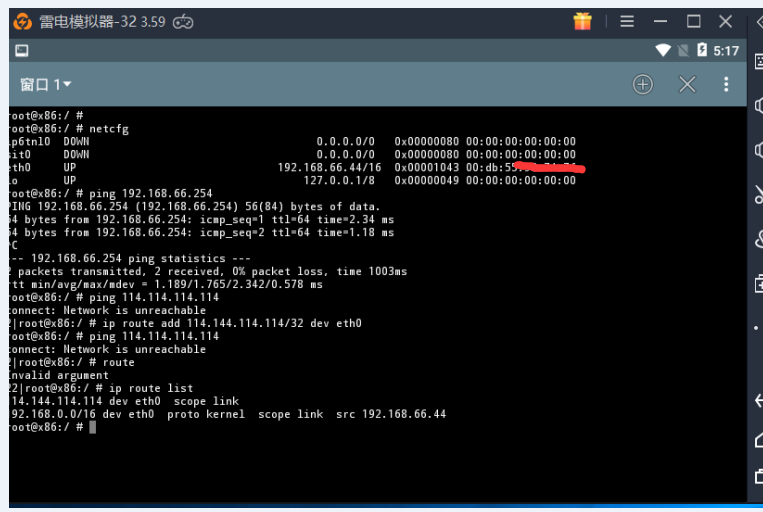Minimize the emulator window

[x=660, y=21]
